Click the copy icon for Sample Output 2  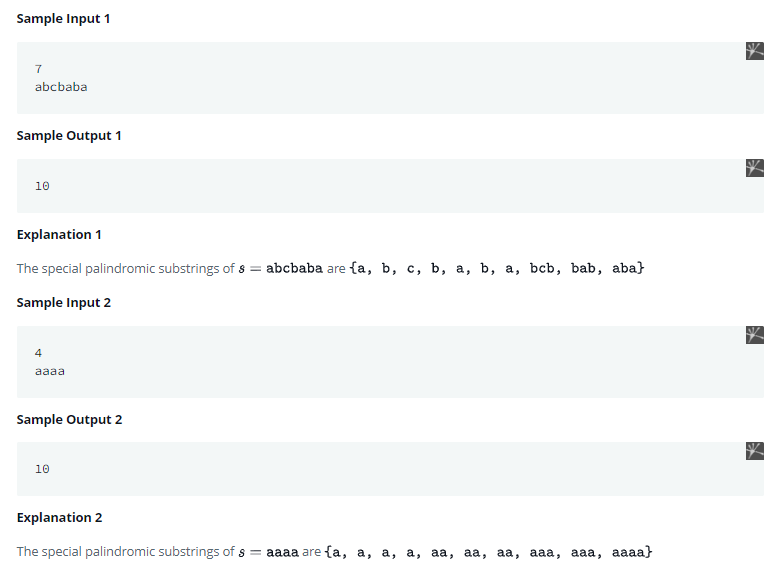tap(754, 451)
